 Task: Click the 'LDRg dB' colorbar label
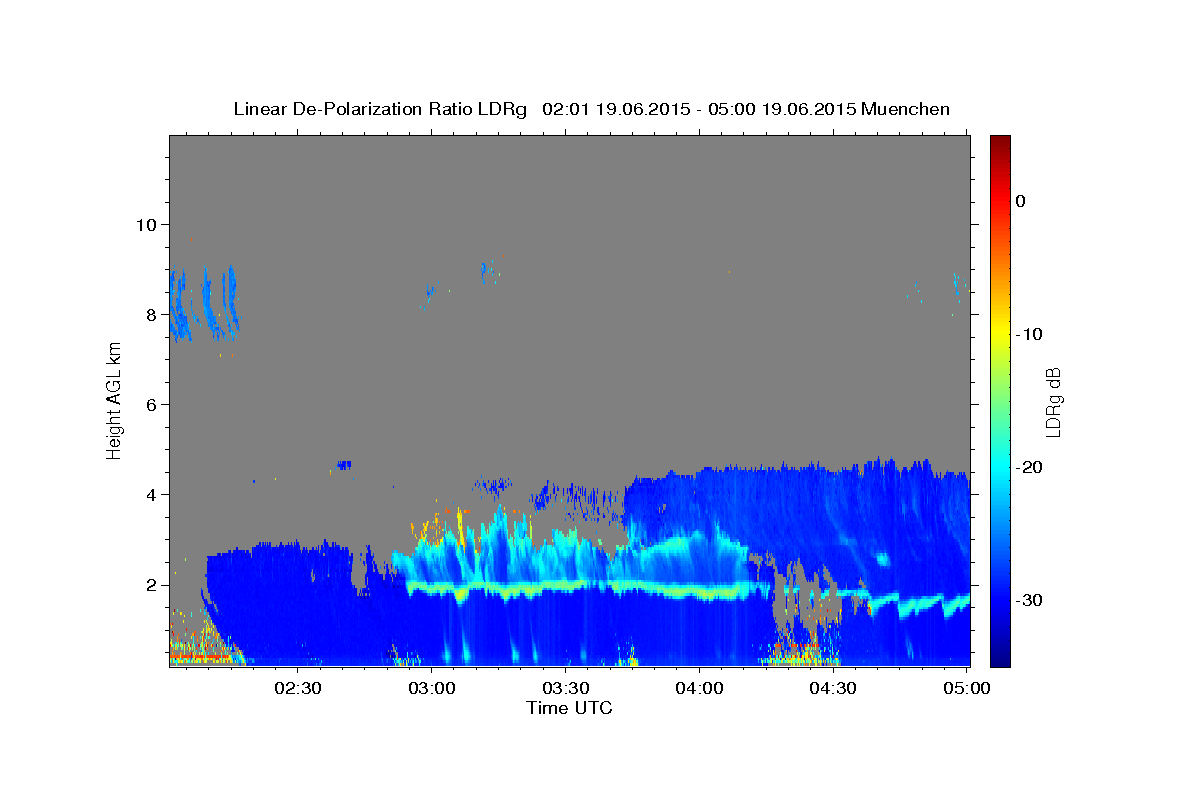[1052, 400]
